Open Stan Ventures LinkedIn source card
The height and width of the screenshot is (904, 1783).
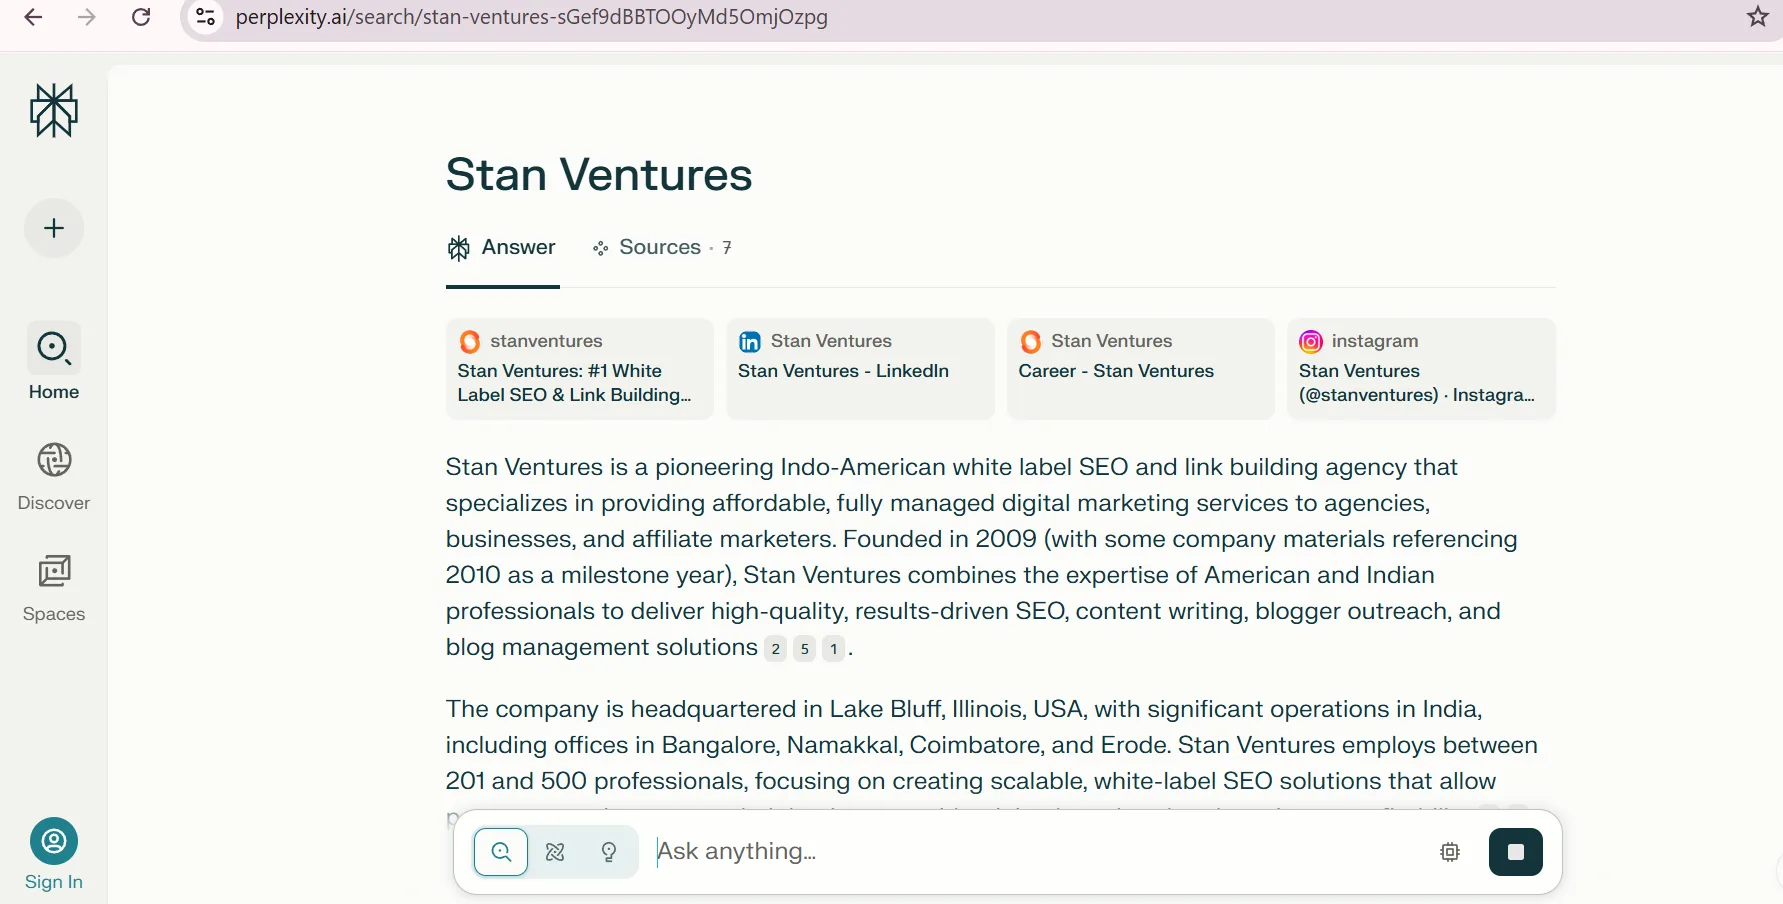[x=860, y=369]
